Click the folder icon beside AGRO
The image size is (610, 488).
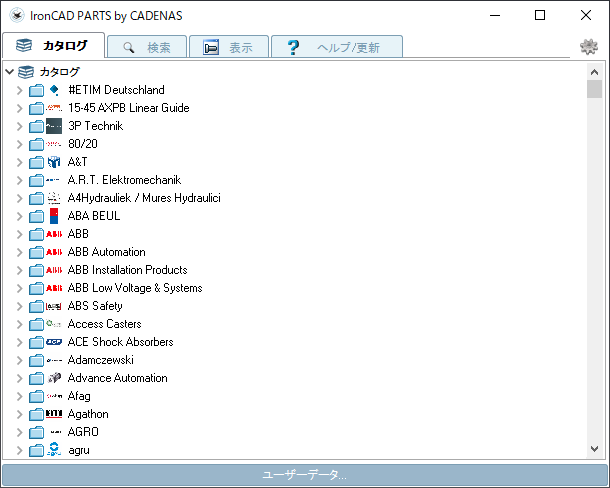36,432
